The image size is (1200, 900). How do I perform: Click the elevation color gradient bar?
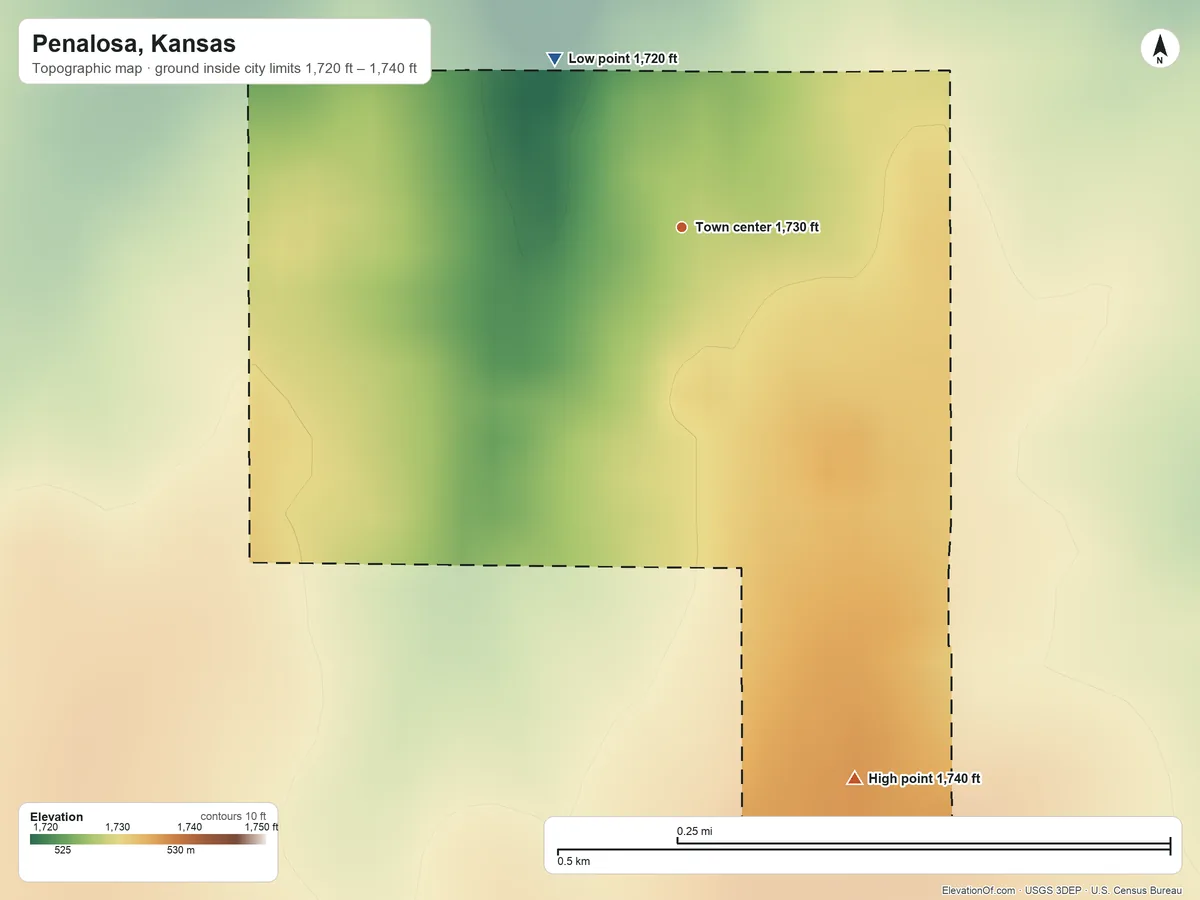click(x=148, y=840)
